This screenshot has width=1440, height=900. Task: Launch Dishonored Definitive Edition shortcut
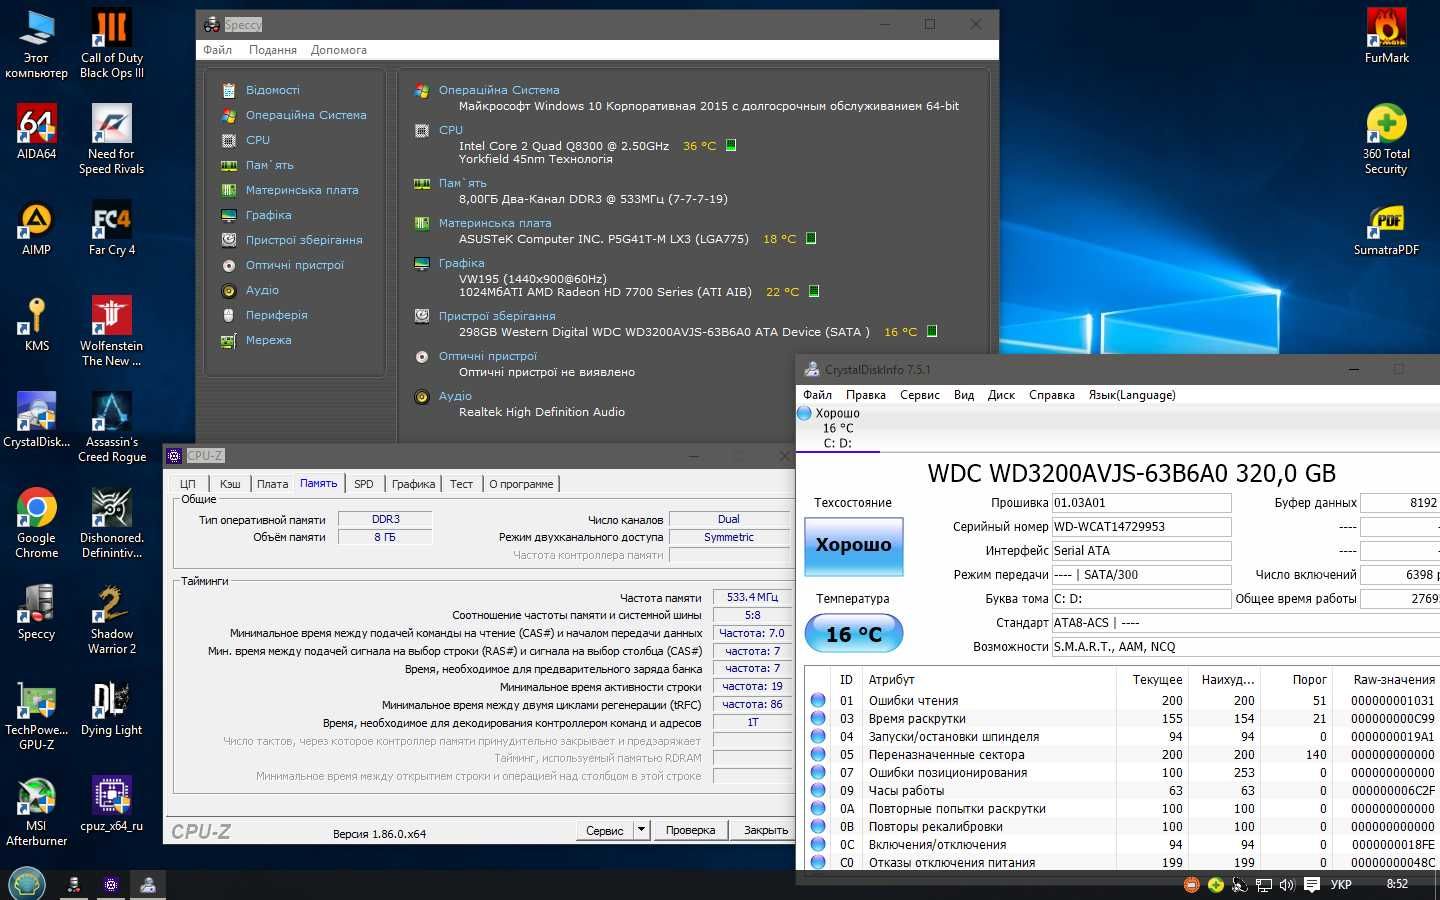tap(111, 523)
